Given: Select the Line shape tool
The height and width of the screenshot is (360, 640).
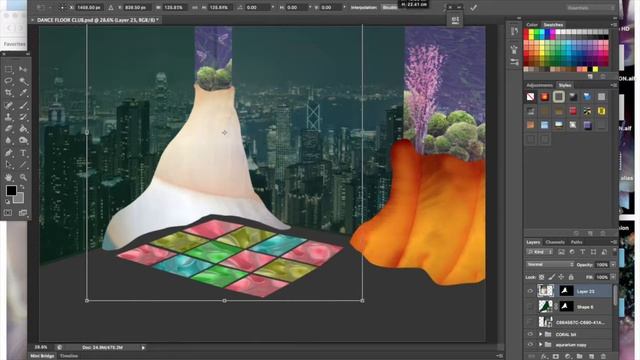Looking at the screenshot, I should (23, 165).
